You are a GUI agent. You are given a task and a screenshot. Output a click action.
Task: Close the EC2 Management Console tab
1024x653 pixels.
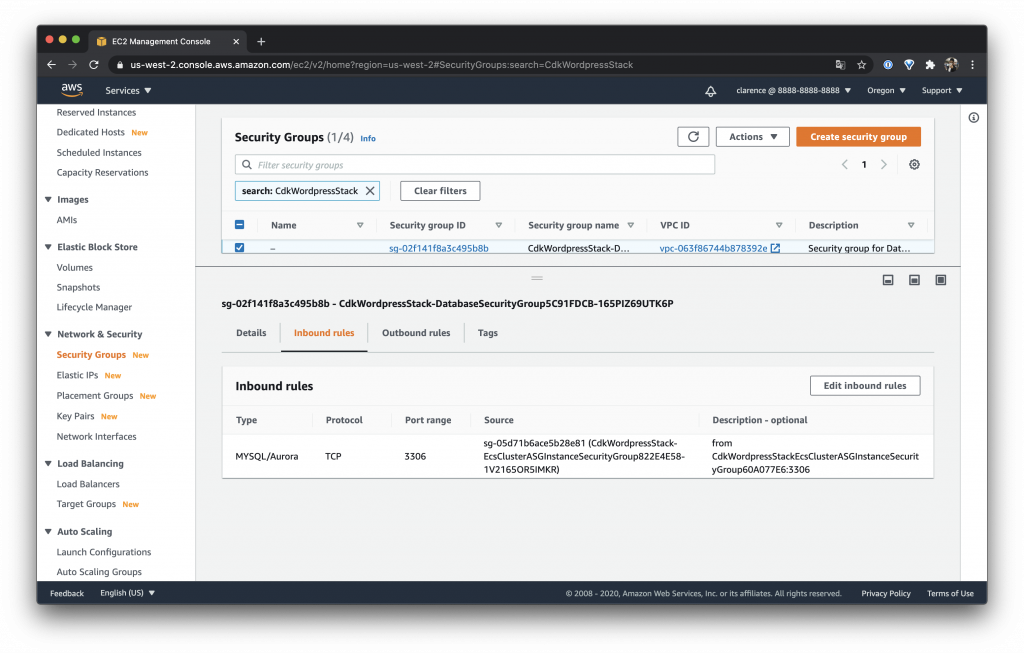[x=236, y=41]
